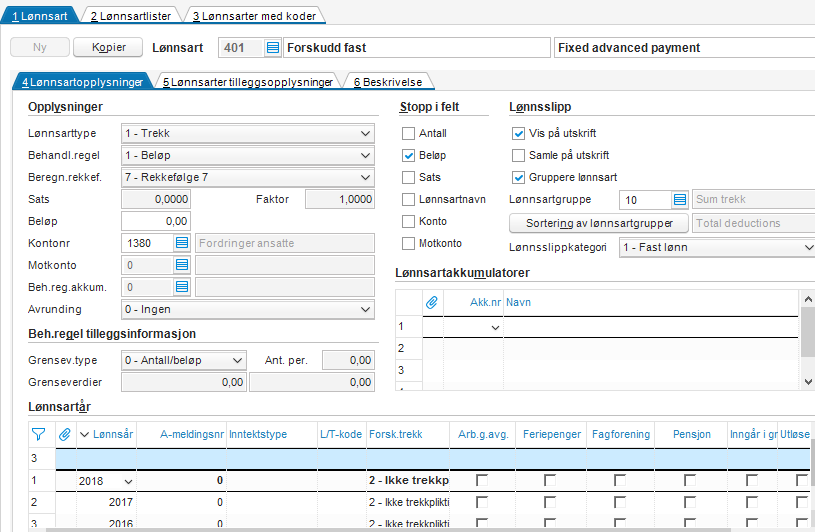Viewport: 815px width, 532px height.
Task: Click into Forskudd fast name field
Action: tap(416, 48)
